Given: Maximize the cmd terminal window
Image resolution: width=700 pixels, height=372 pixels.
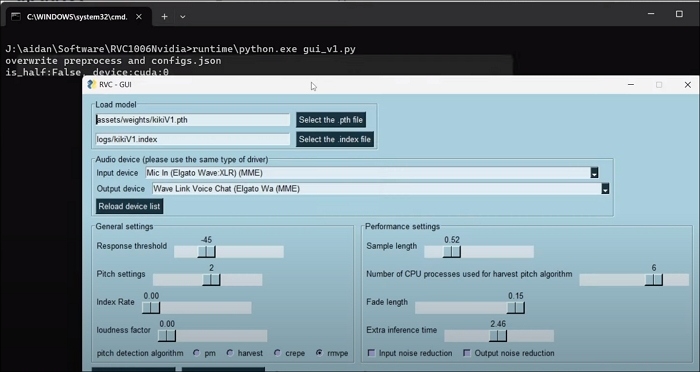Looking at the screenshot, I should (x=679, y=14).
